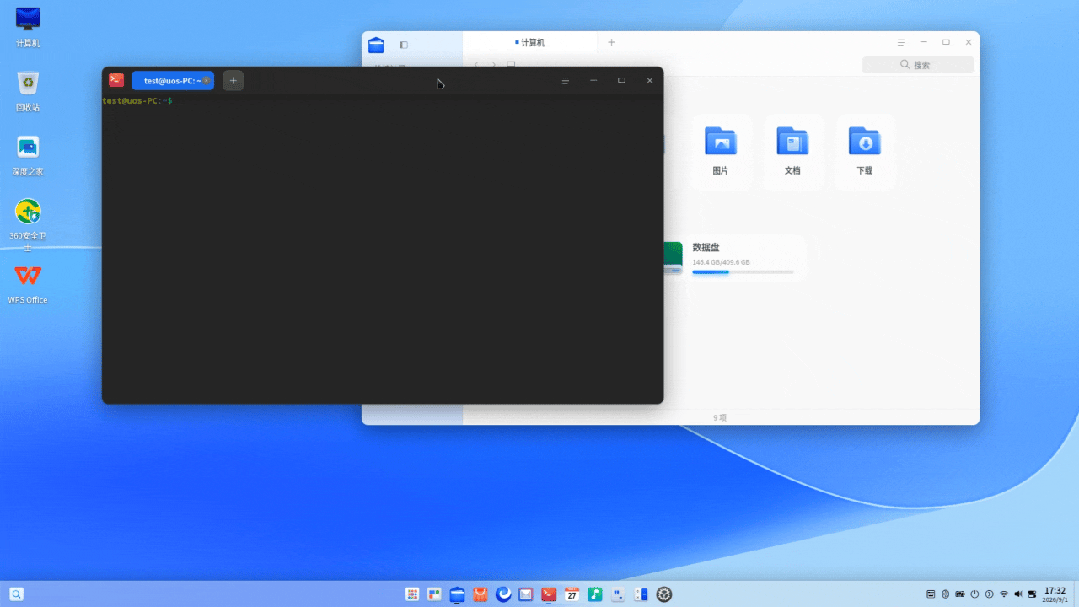Close the test@uos-PC terminal tab
This screenshot has width=1079, height=607.
click(x=206, y=81)
